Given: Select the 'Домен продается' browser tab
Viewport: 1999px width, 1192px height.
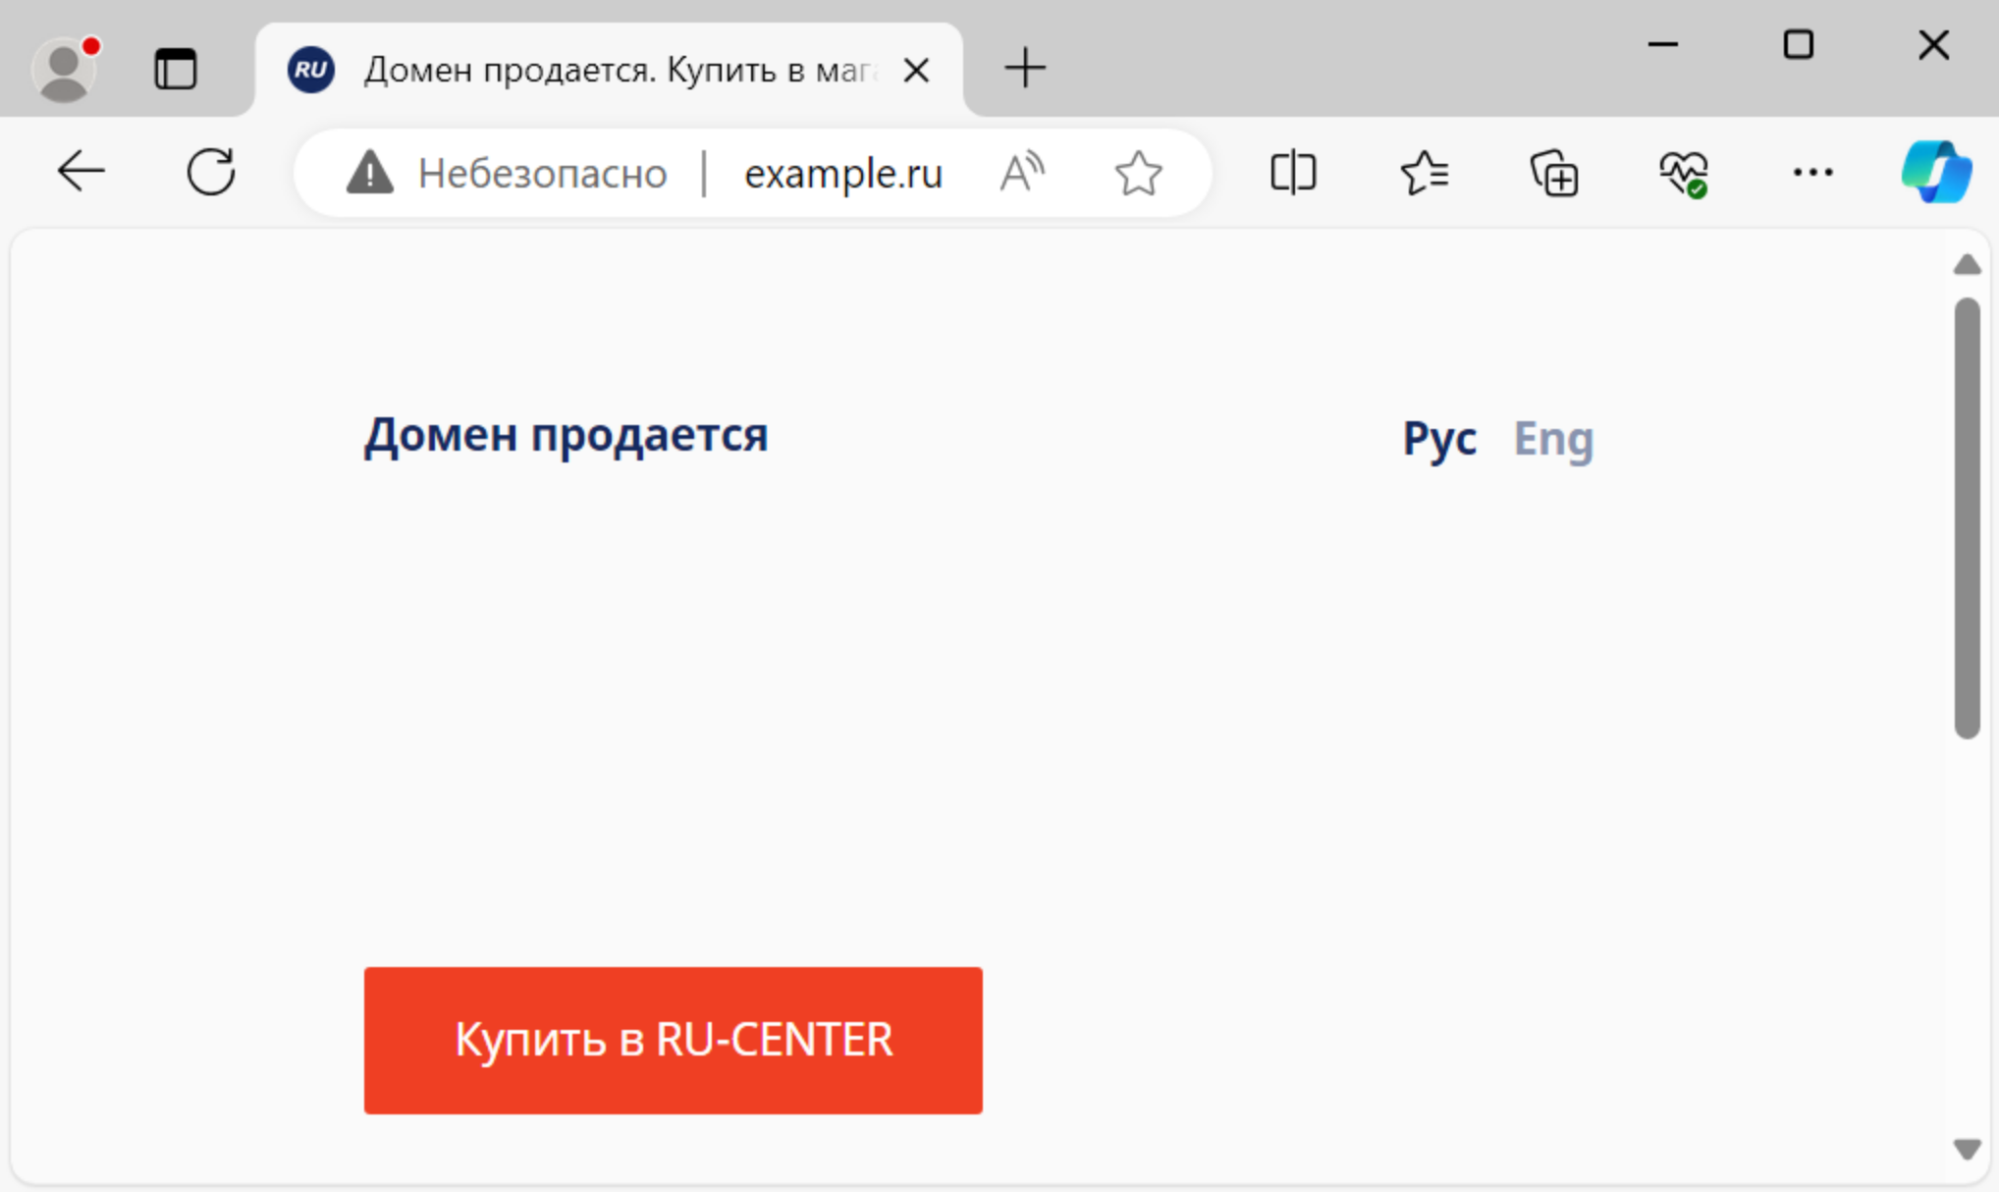Looking at the screenshot, I should click(609, 70).
